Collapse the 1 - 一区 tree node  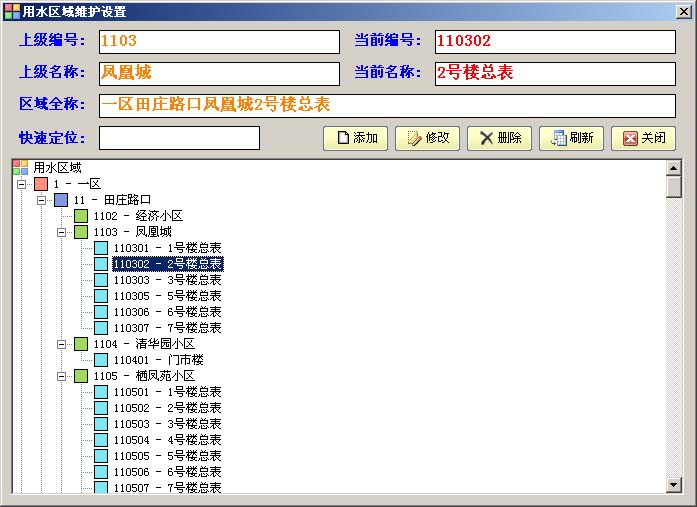[21, 184]
